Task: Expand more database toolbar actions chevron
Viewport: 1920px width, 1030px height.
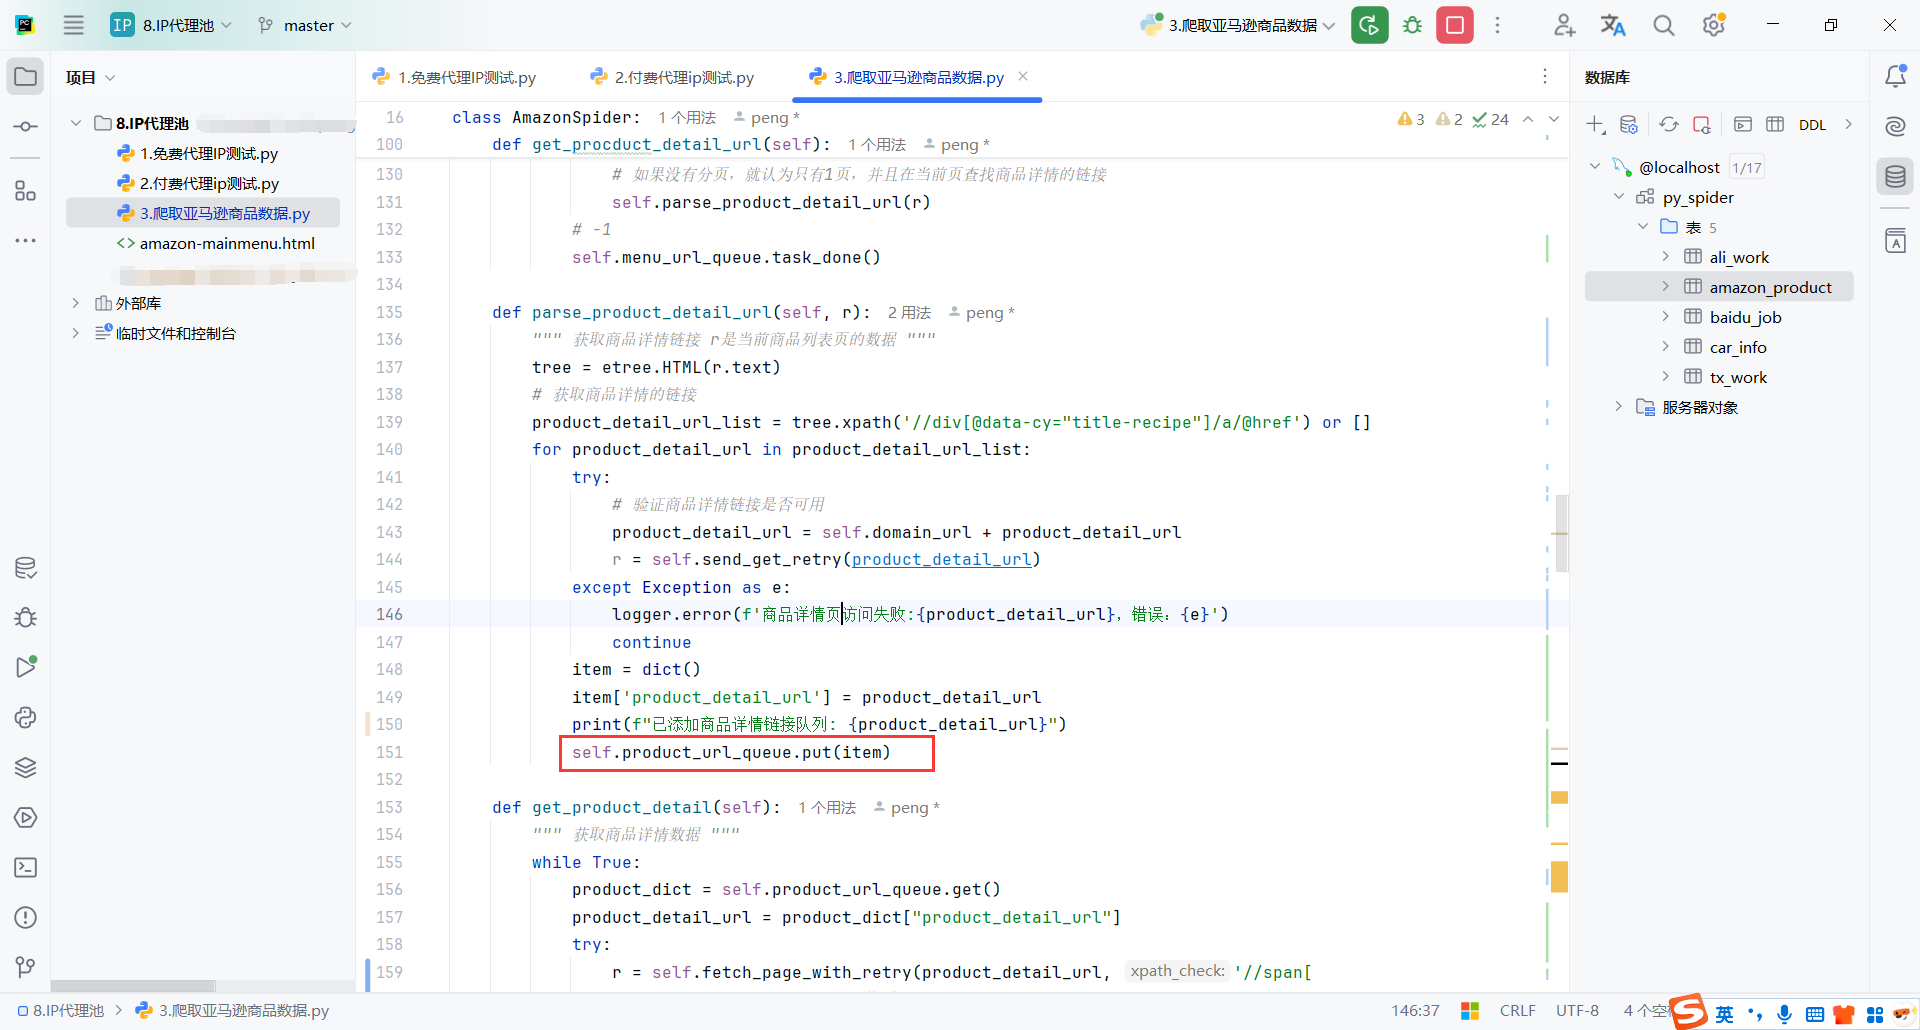Action: coord(1849,124)
